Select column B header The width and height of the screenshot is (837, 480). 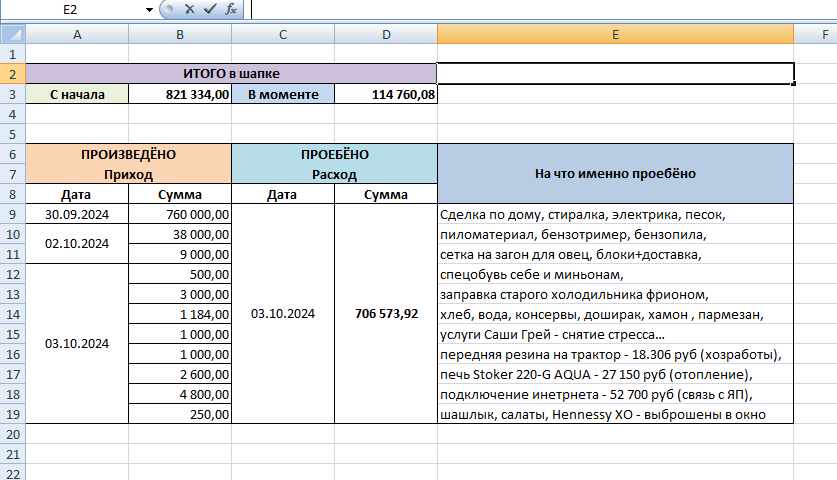(180, 35)
